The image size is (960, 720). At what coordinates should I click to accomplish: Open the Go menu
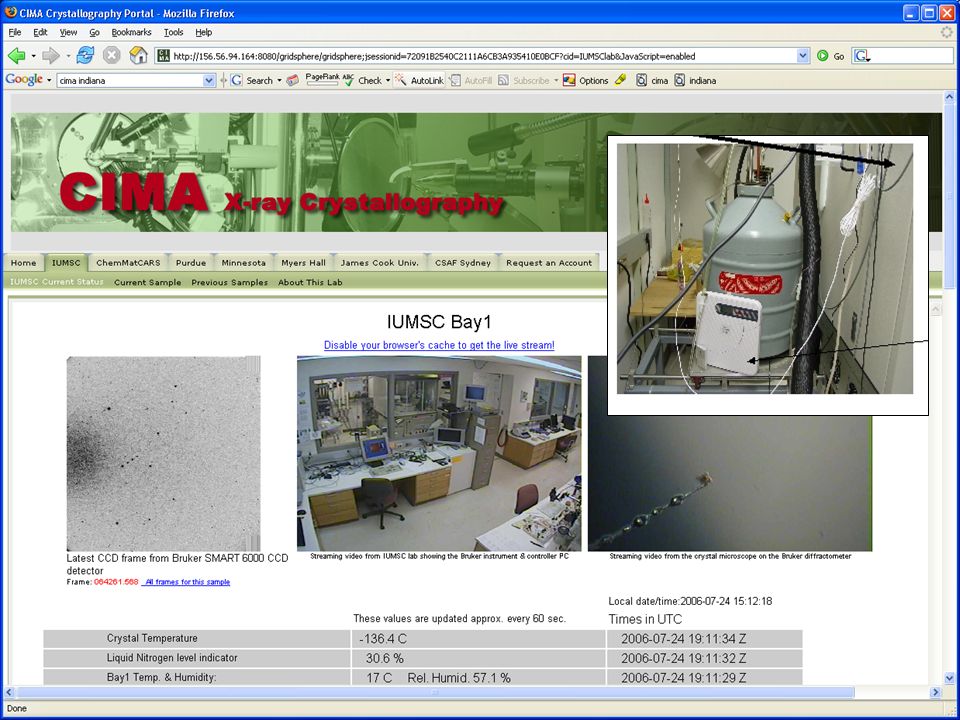tap(94, 32)
